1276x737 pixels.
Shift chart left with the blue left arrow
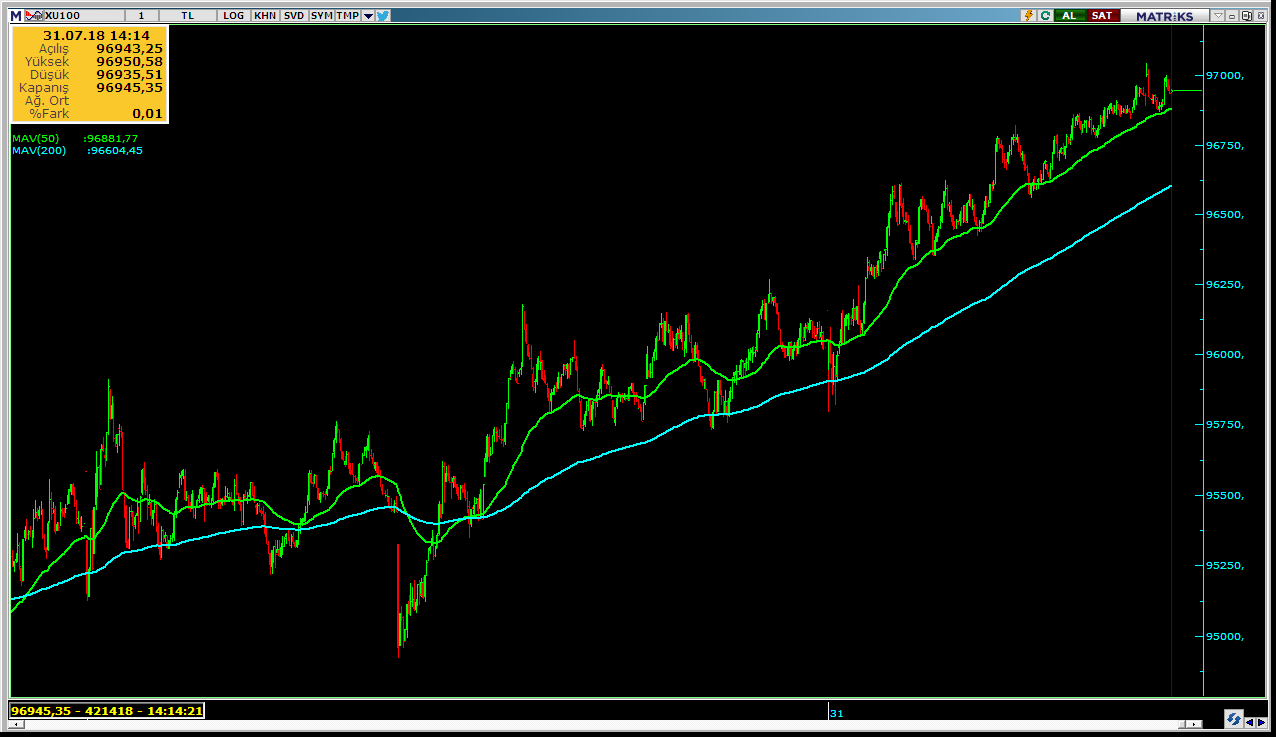pos(1249,722)
